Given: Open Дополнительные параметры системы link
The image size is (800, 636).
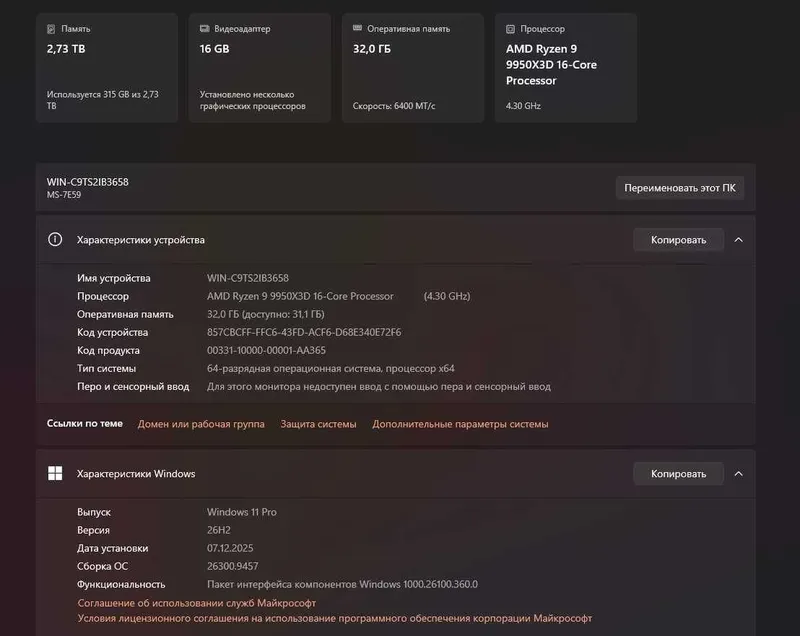Looking at the screenshot, I should pos(460,424).
